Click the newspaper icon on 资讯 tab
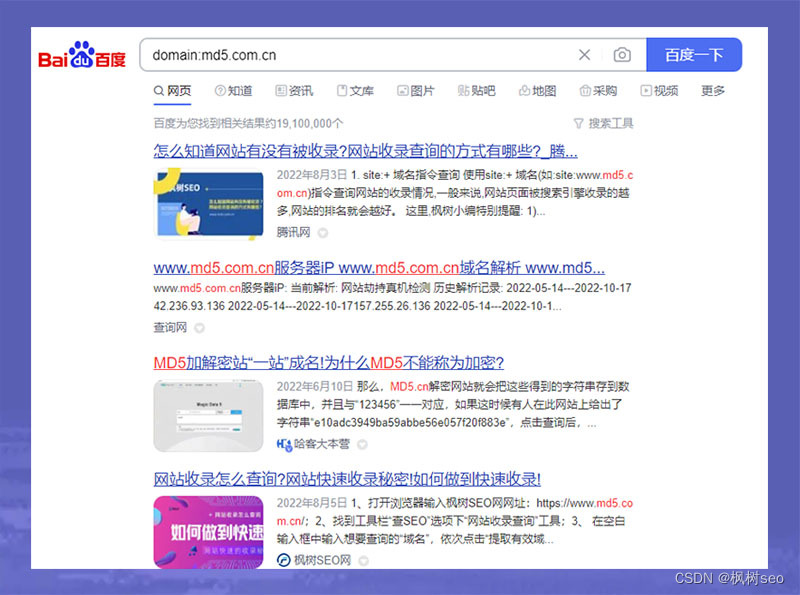The image size is (800, 595). pyautogui.click(x=281, y=91)
